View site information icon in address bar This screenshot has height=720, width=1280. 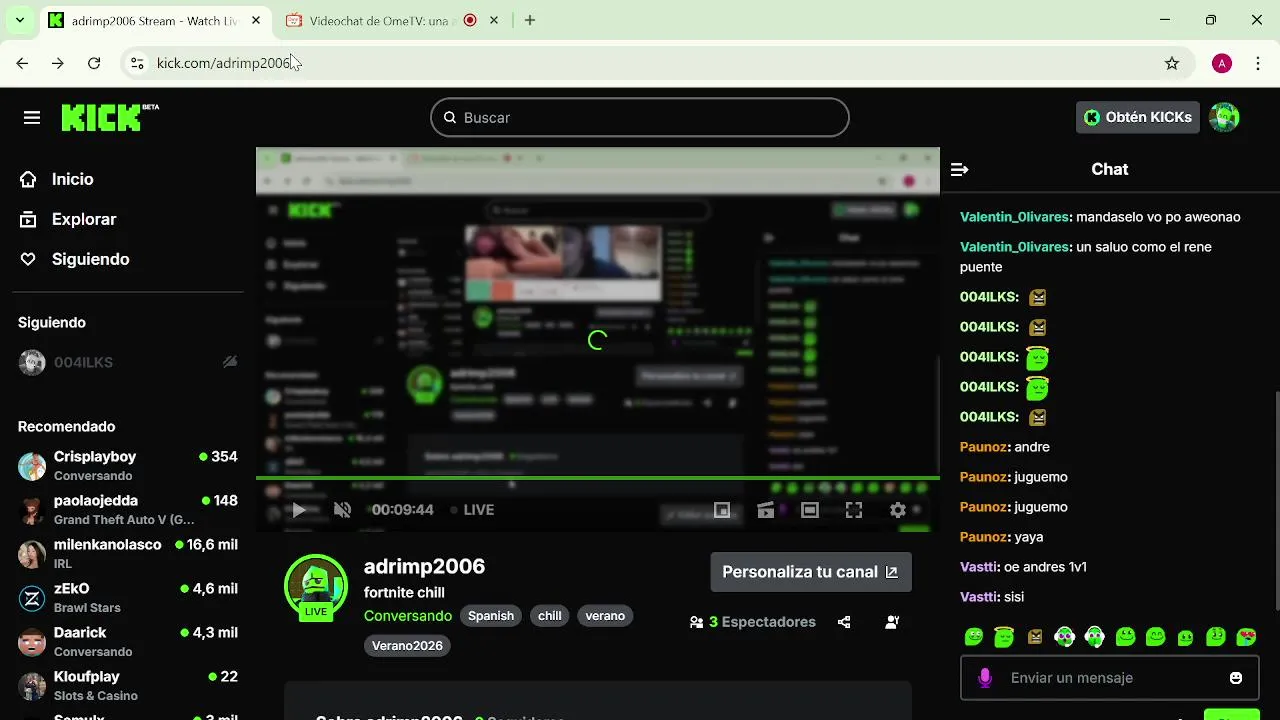pyautogui.click(x=137, y=63)
